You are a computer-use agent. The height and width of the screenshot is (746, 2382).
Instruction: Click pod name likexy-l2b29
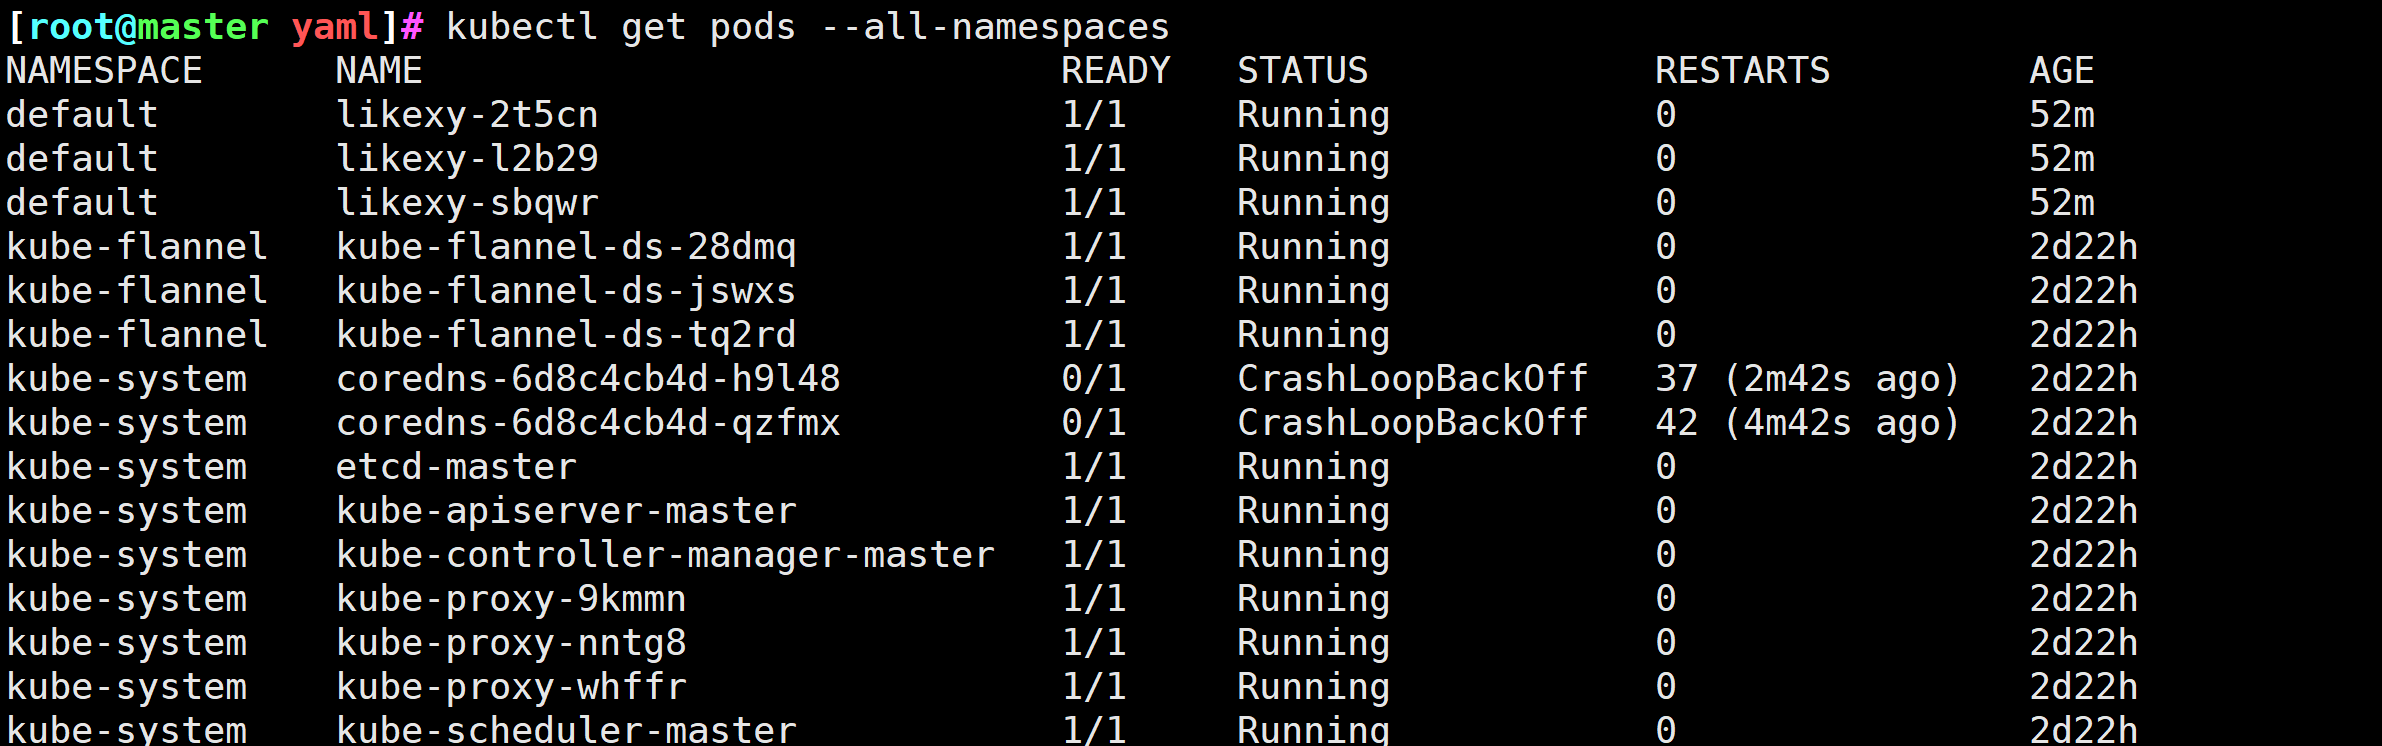[467, 159]
